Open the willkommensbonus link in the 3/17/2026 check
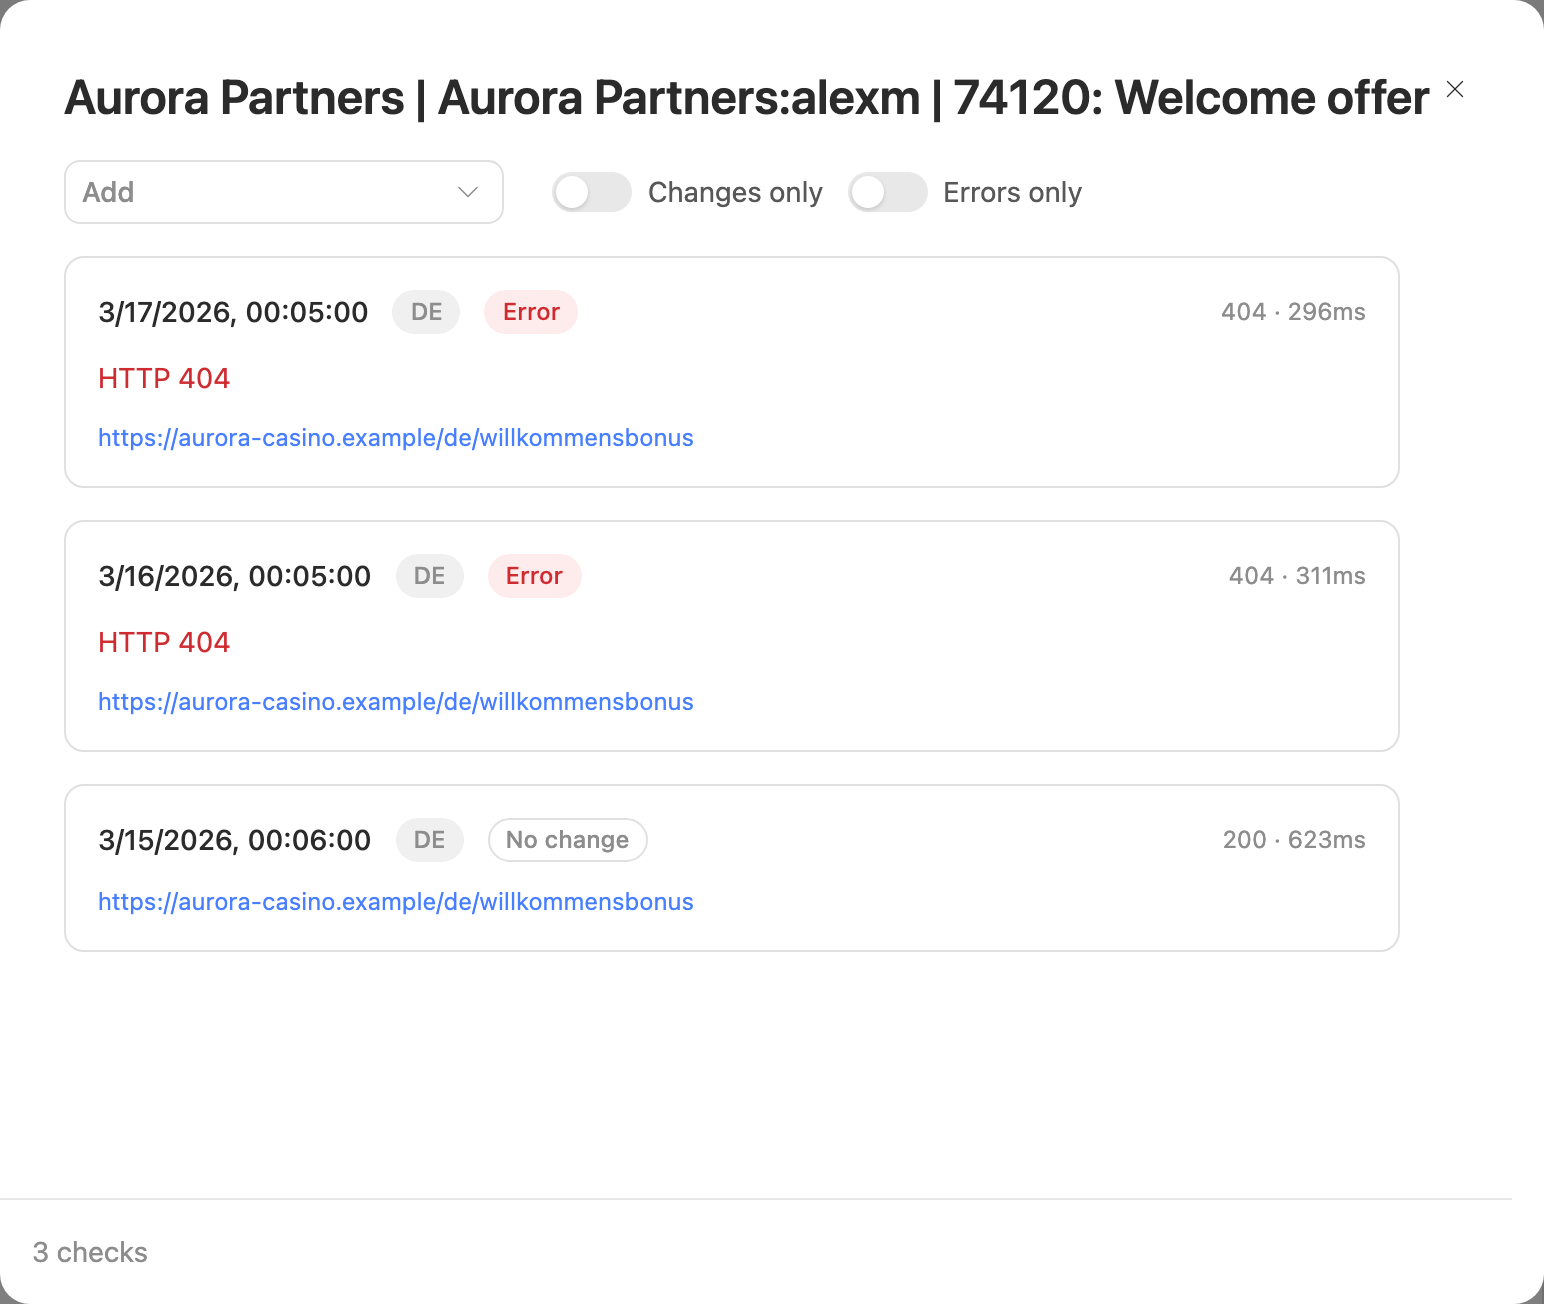 (396, 438)
